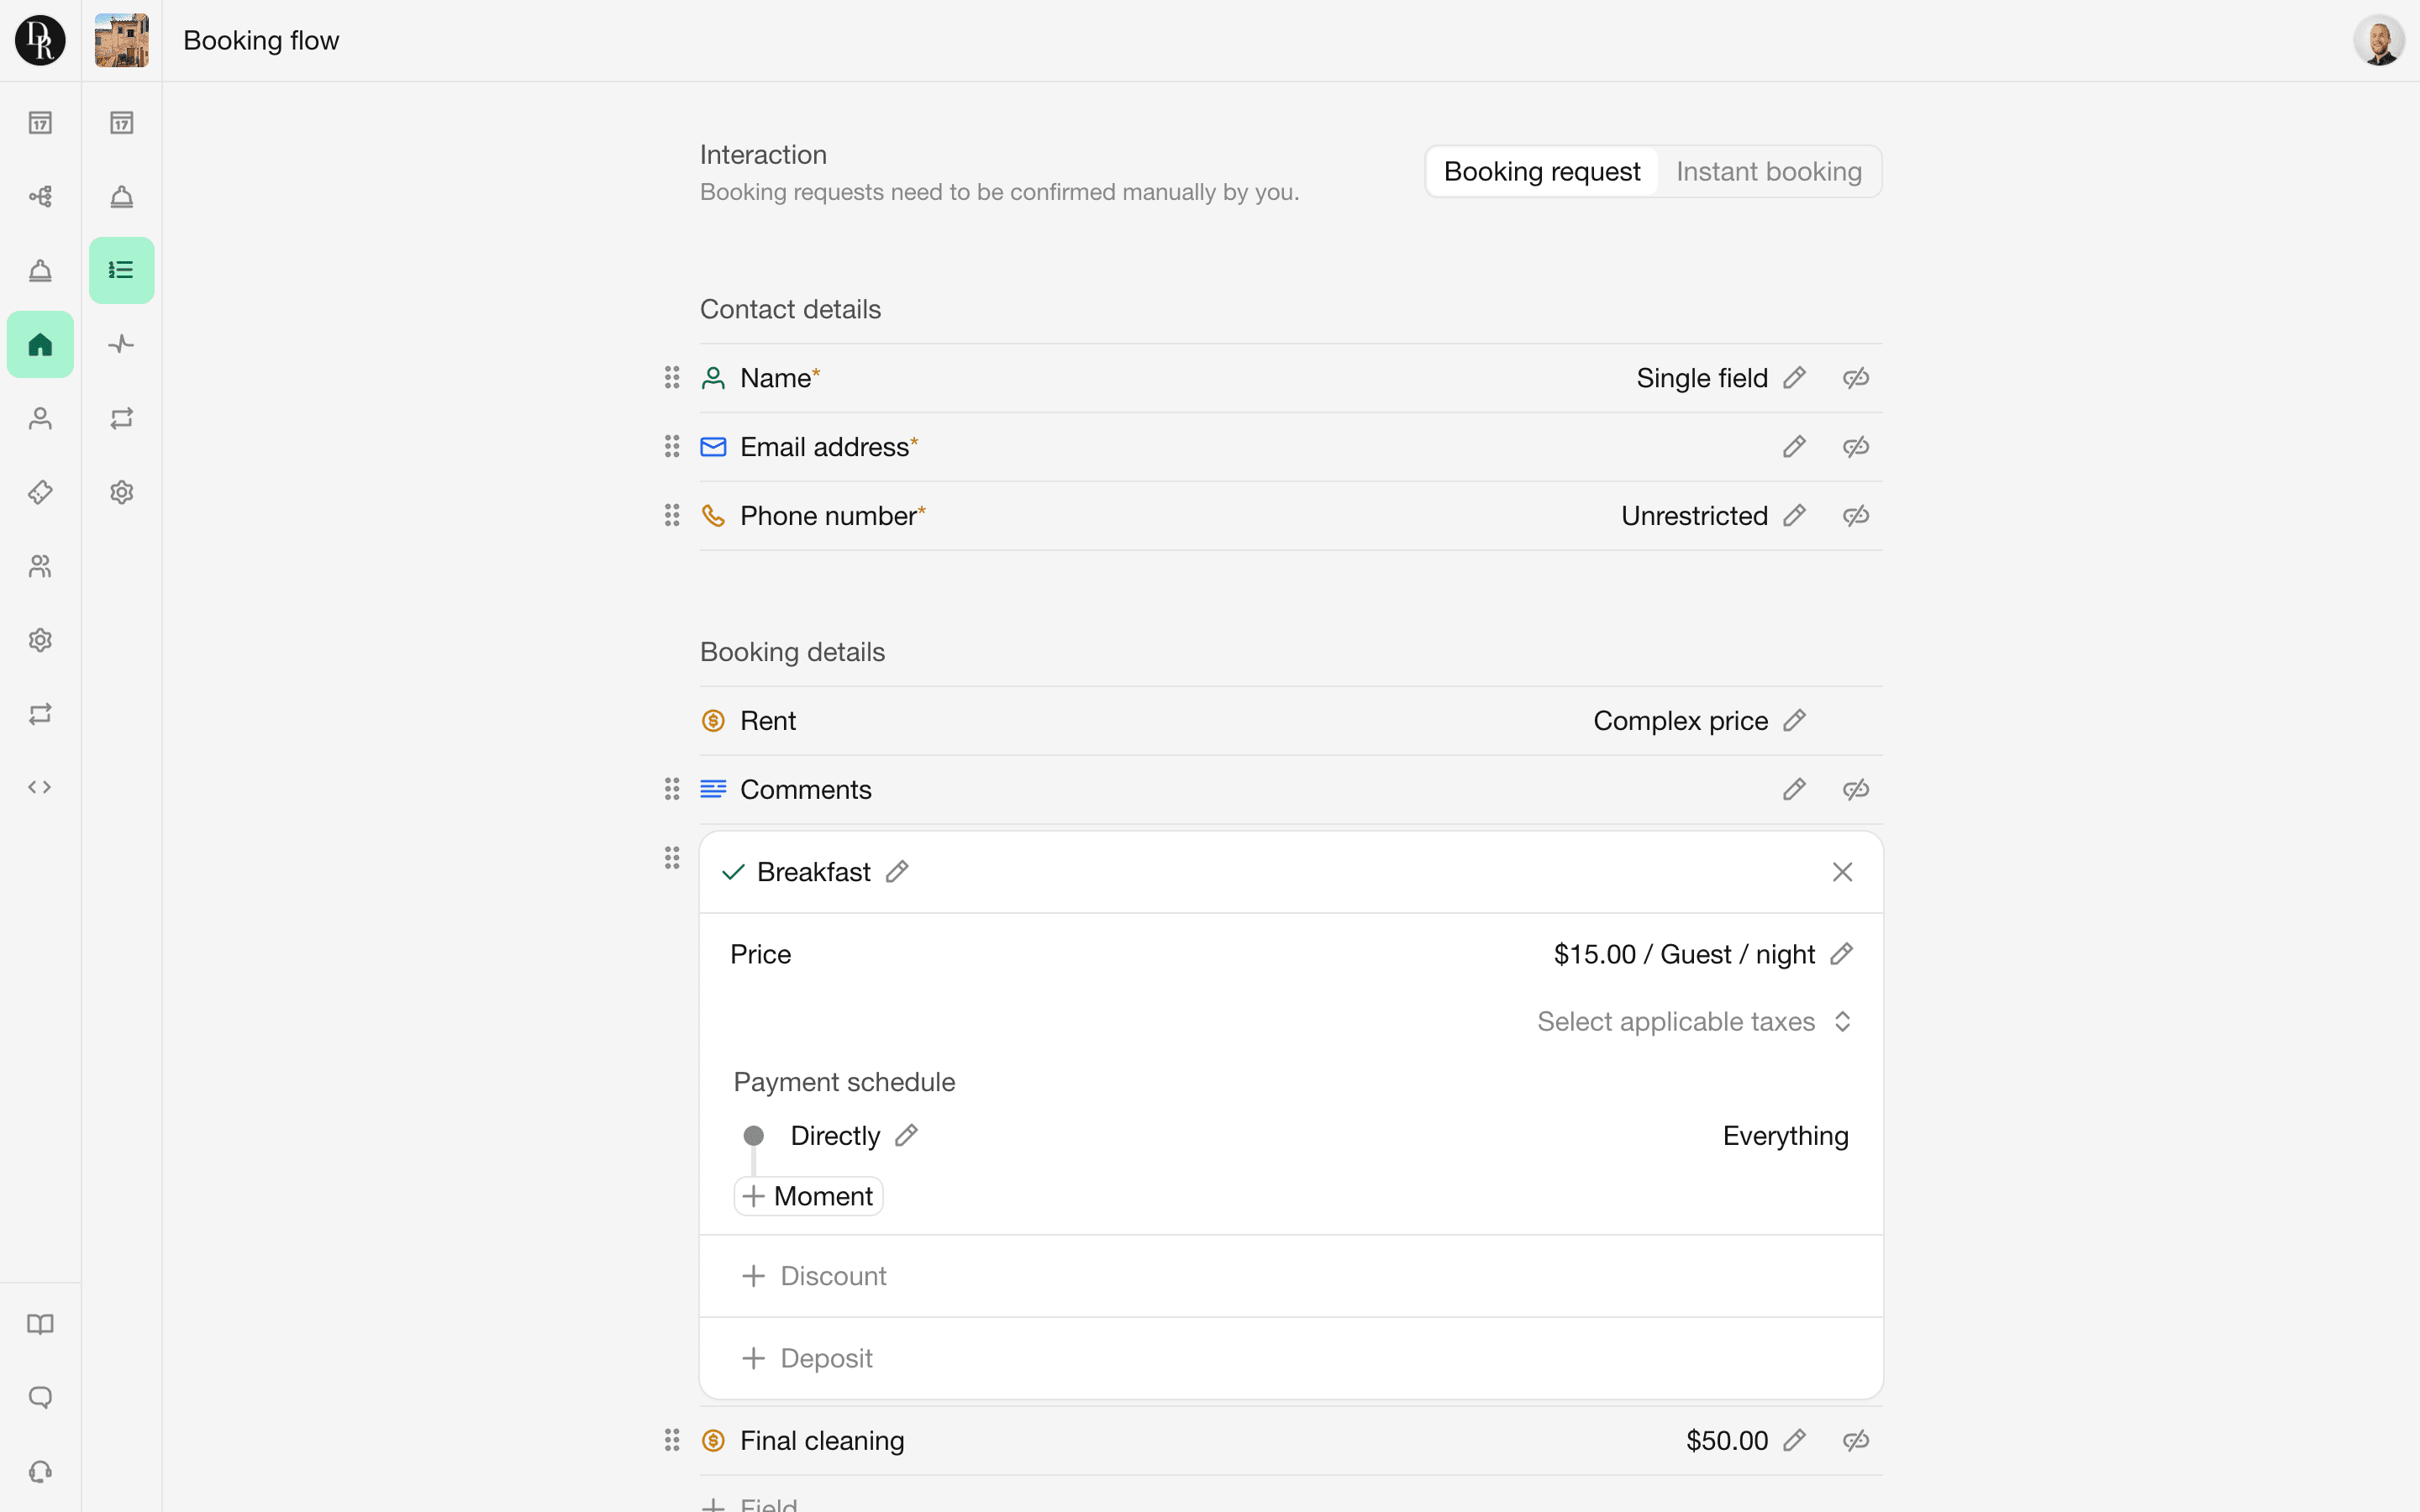Close the expanded Breakfast panel
2420x1512 pixels.
click(1842, 872)
